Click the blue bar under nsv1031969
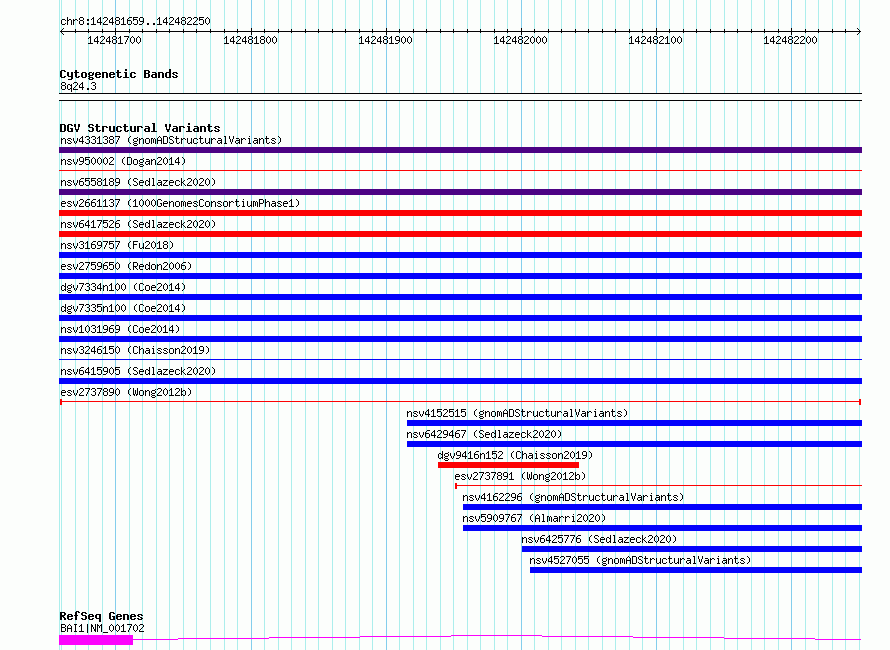Screen dimensions: 890x650 460,339
